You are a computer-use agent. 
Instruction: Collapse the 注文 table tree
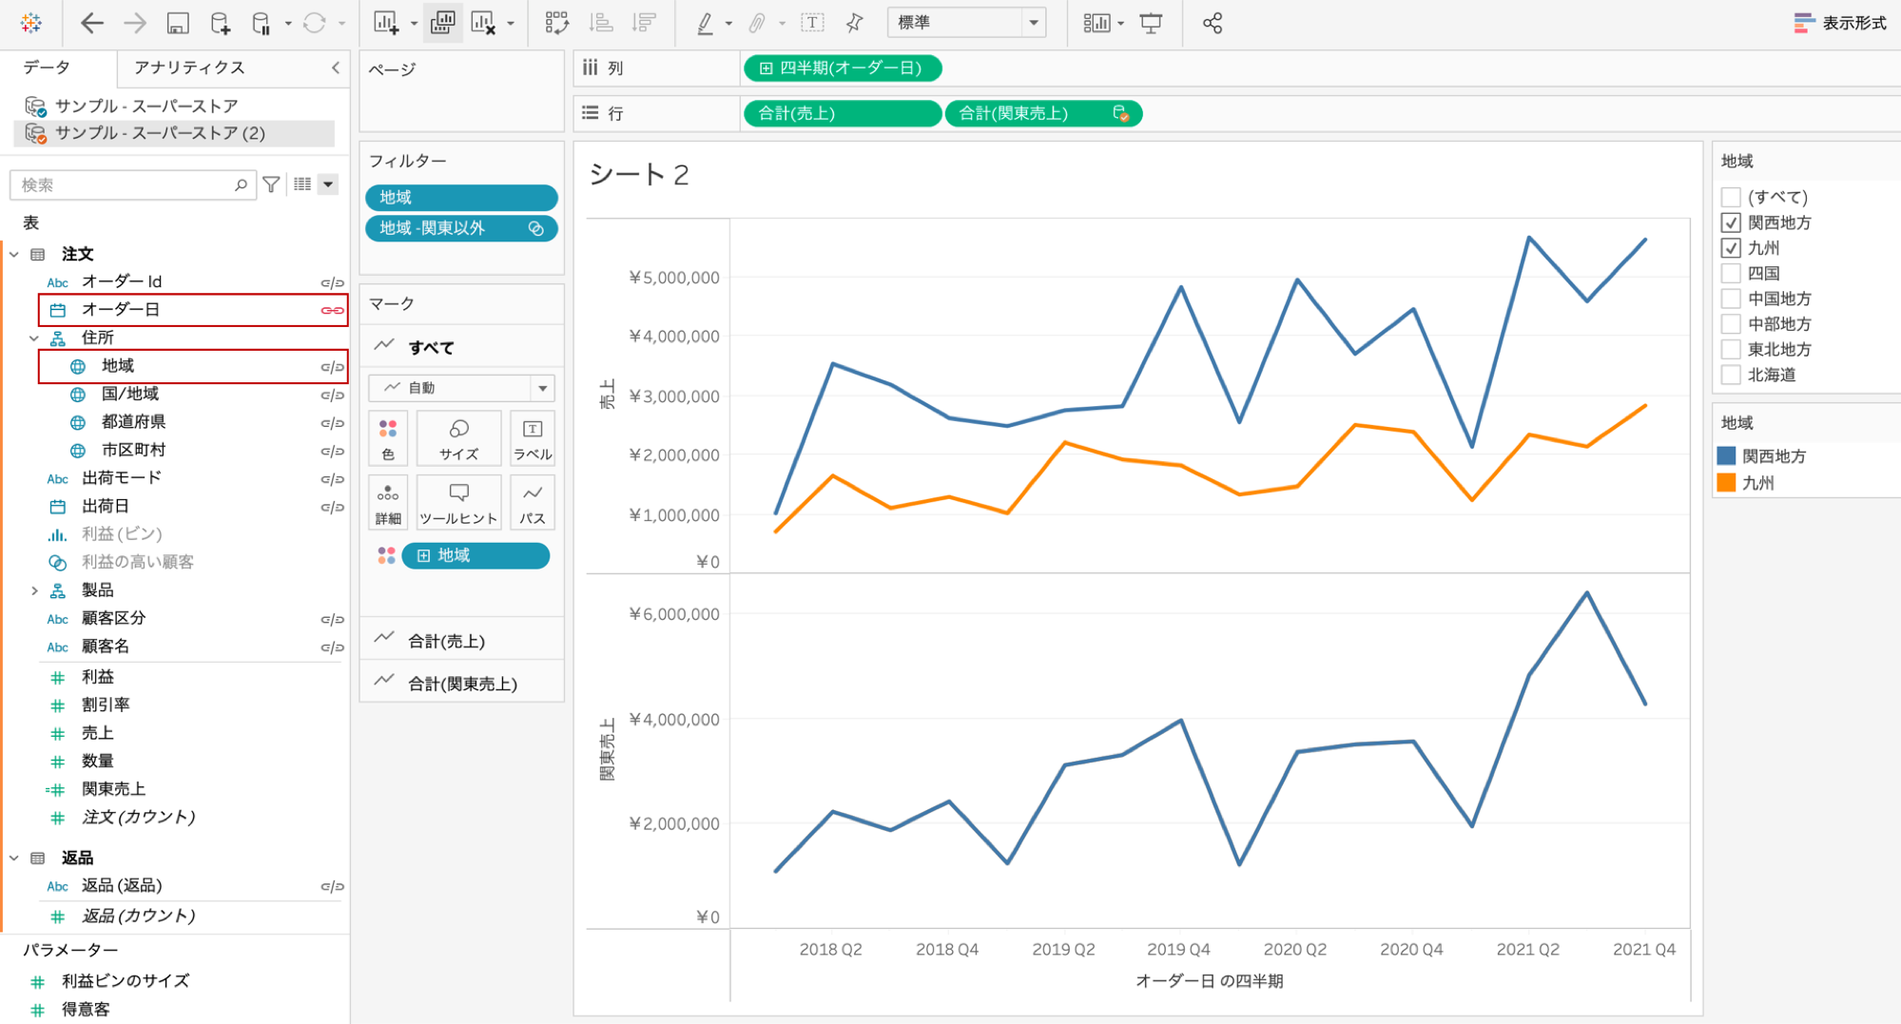14,254
